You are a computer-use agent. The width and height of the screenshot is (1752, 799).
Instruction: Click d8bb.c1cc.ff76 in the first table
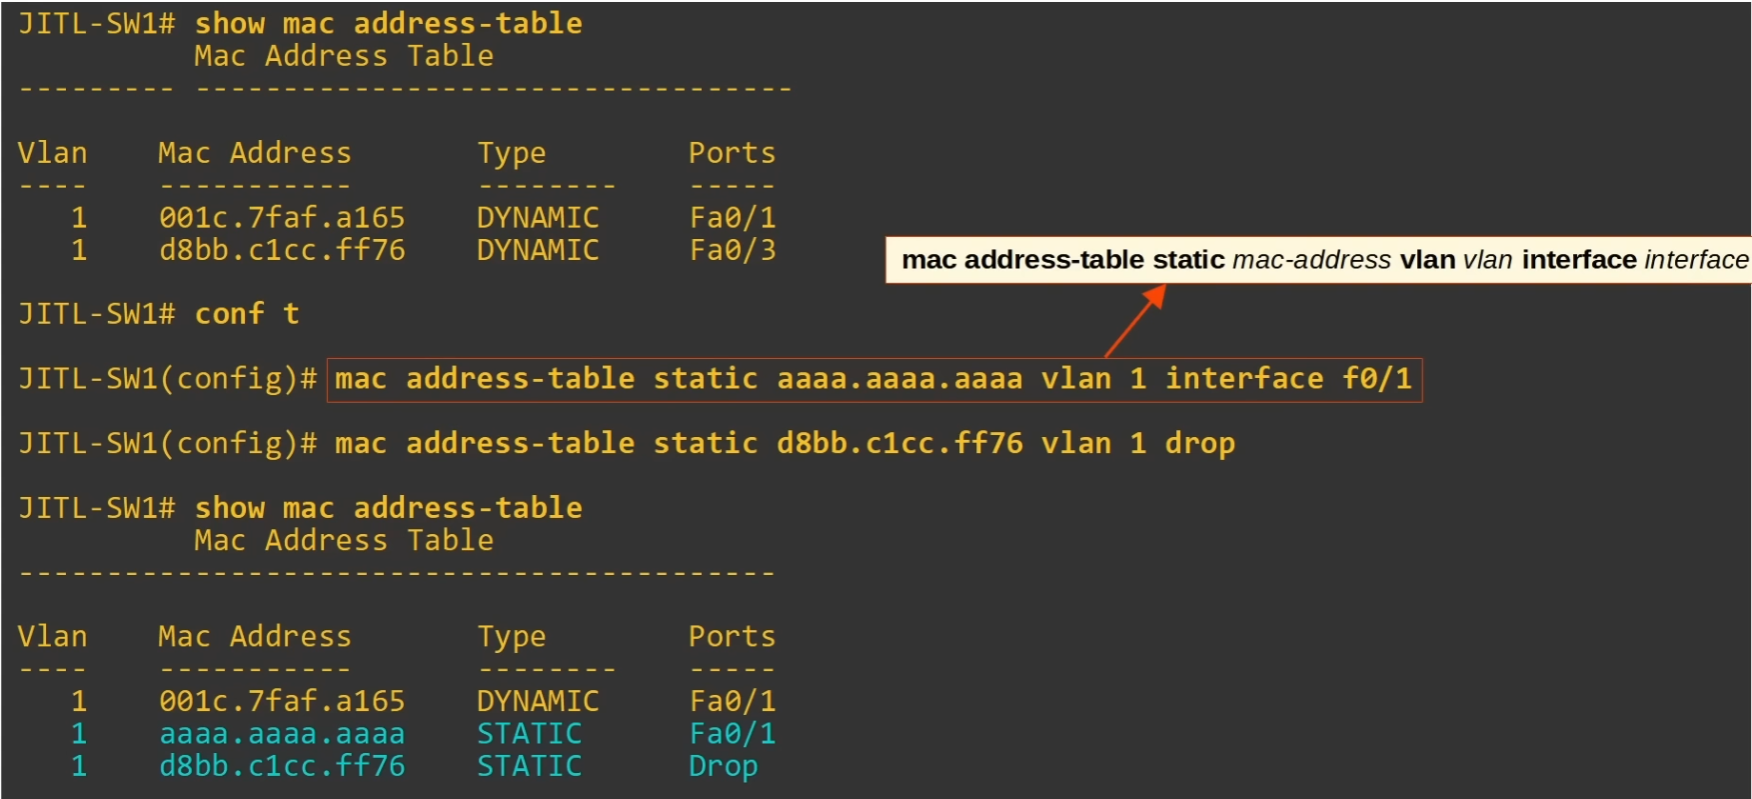click(x=282, y=250)
